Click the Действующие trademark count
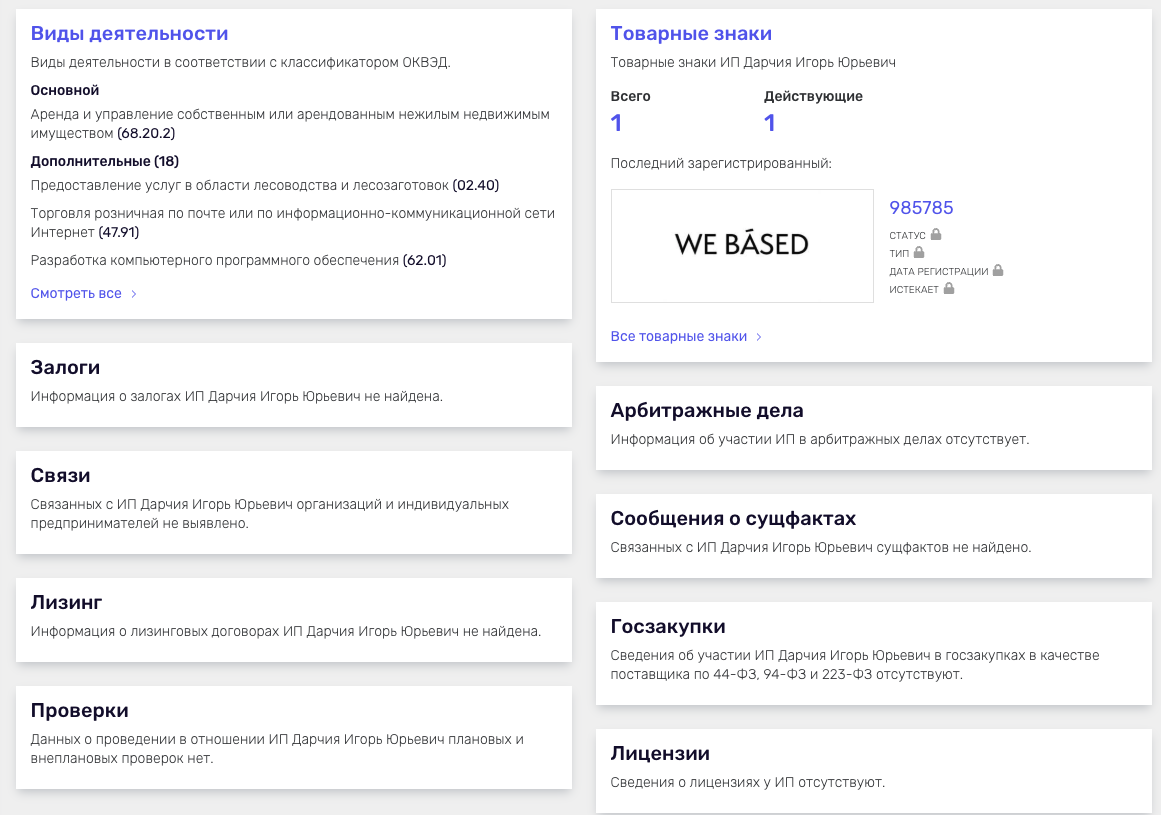Viewport: 1161px width, 815px height. 770,123
